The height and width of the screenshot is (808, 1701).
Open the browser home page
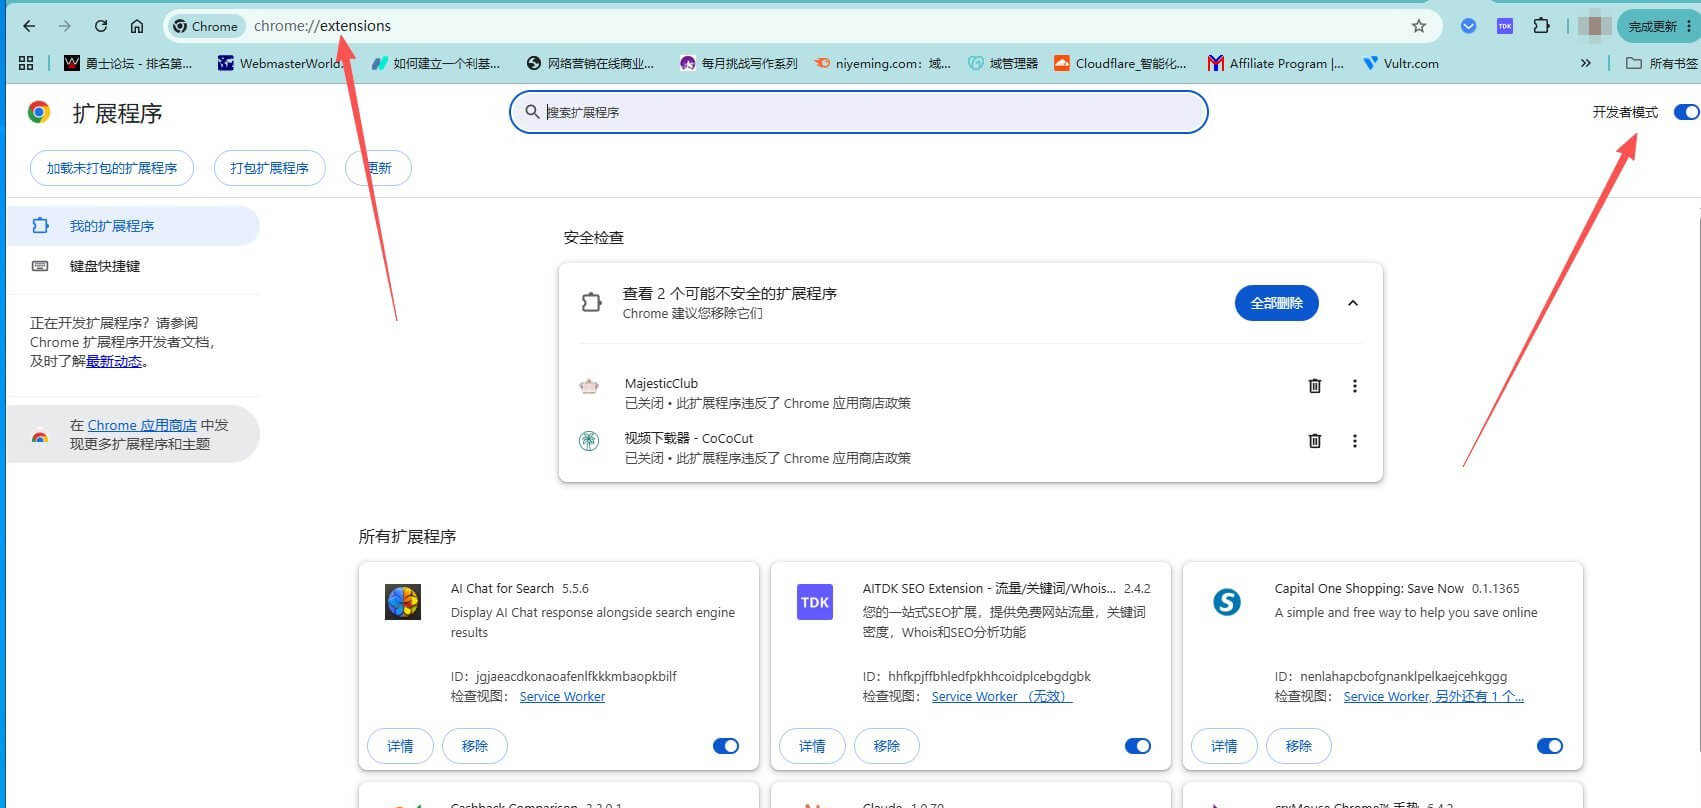(137, 26)
